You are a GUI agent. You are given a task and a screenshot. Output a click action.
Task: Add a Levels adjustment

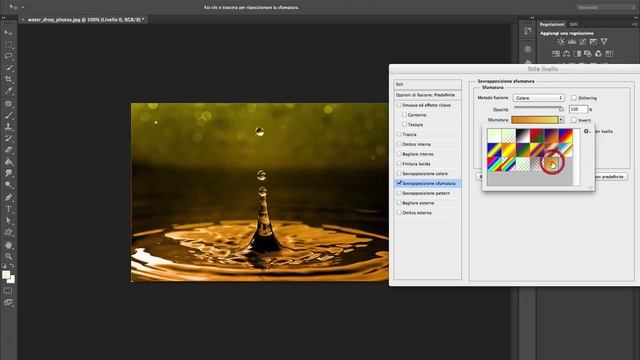(572, 42)
